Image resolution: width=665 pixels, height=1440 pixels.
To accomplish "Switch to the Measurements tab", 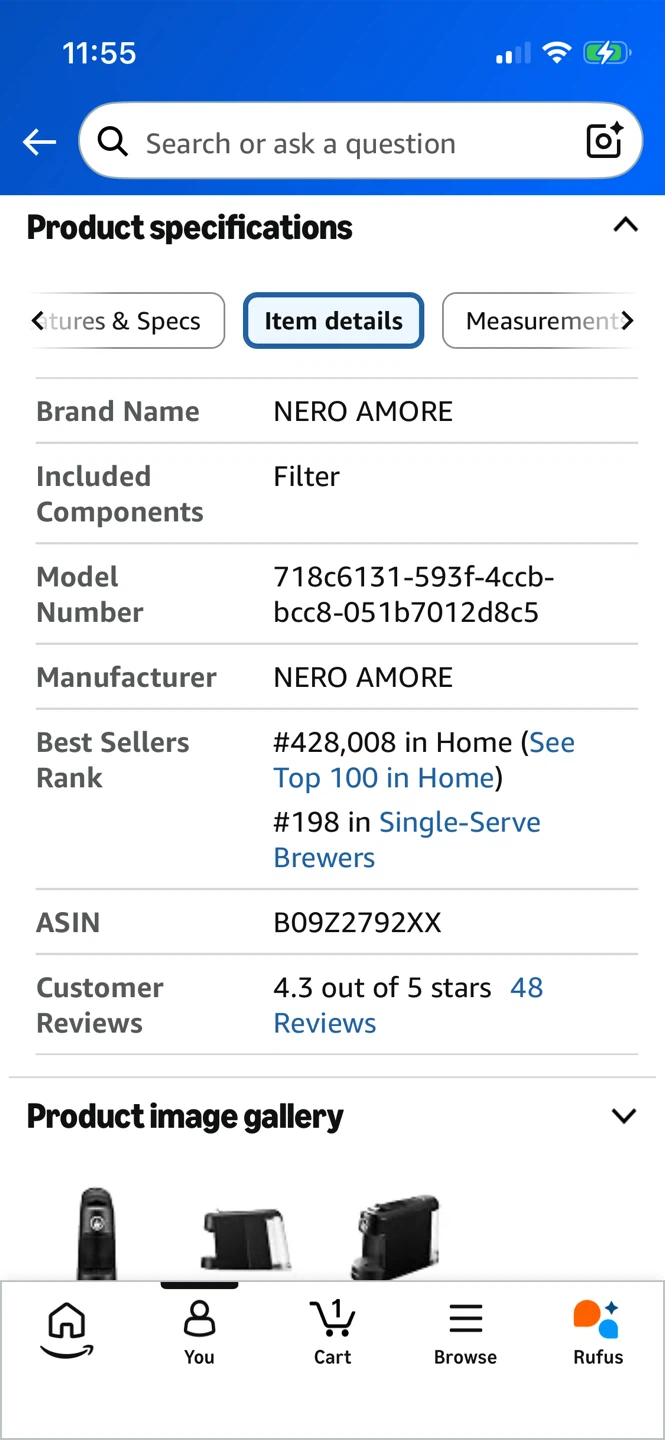I will pyautogui.click(x=540, y=321).
